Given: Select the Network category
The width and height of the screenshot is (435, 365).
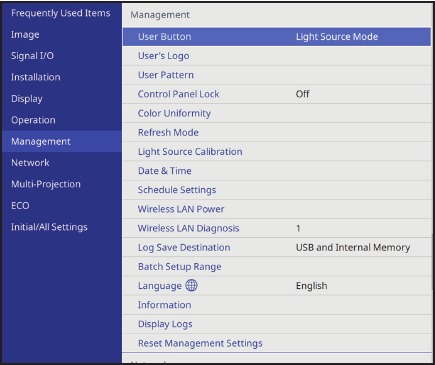Looking at the screenshot, I should pos(30,163).
